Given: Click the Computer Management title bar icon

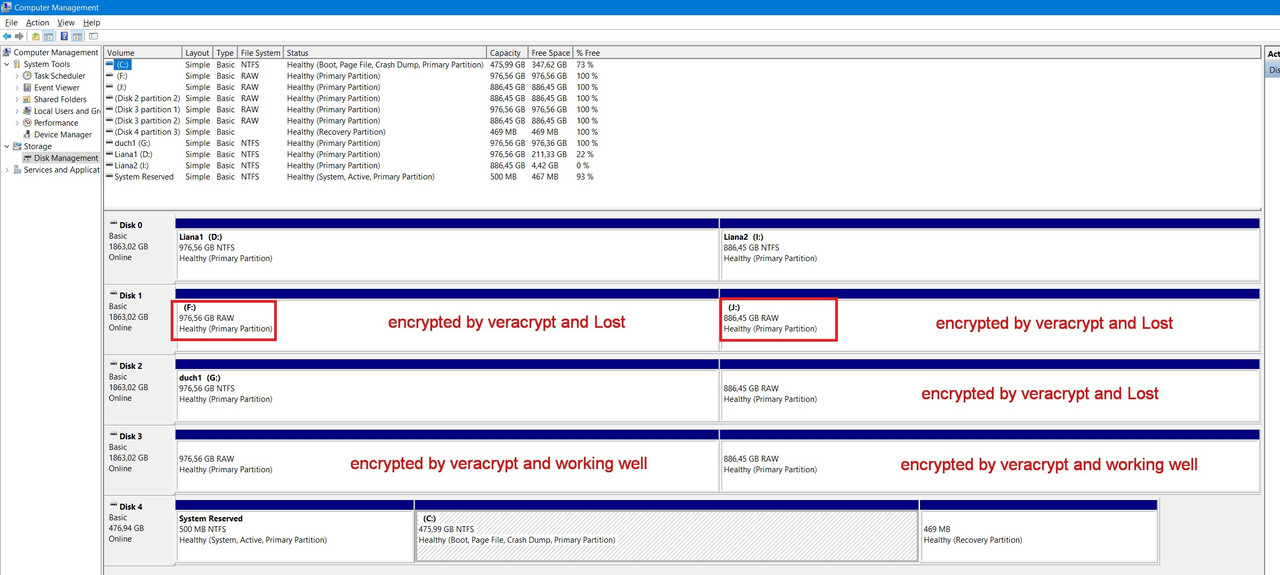Looking at the screenshot, I should 7,7.
